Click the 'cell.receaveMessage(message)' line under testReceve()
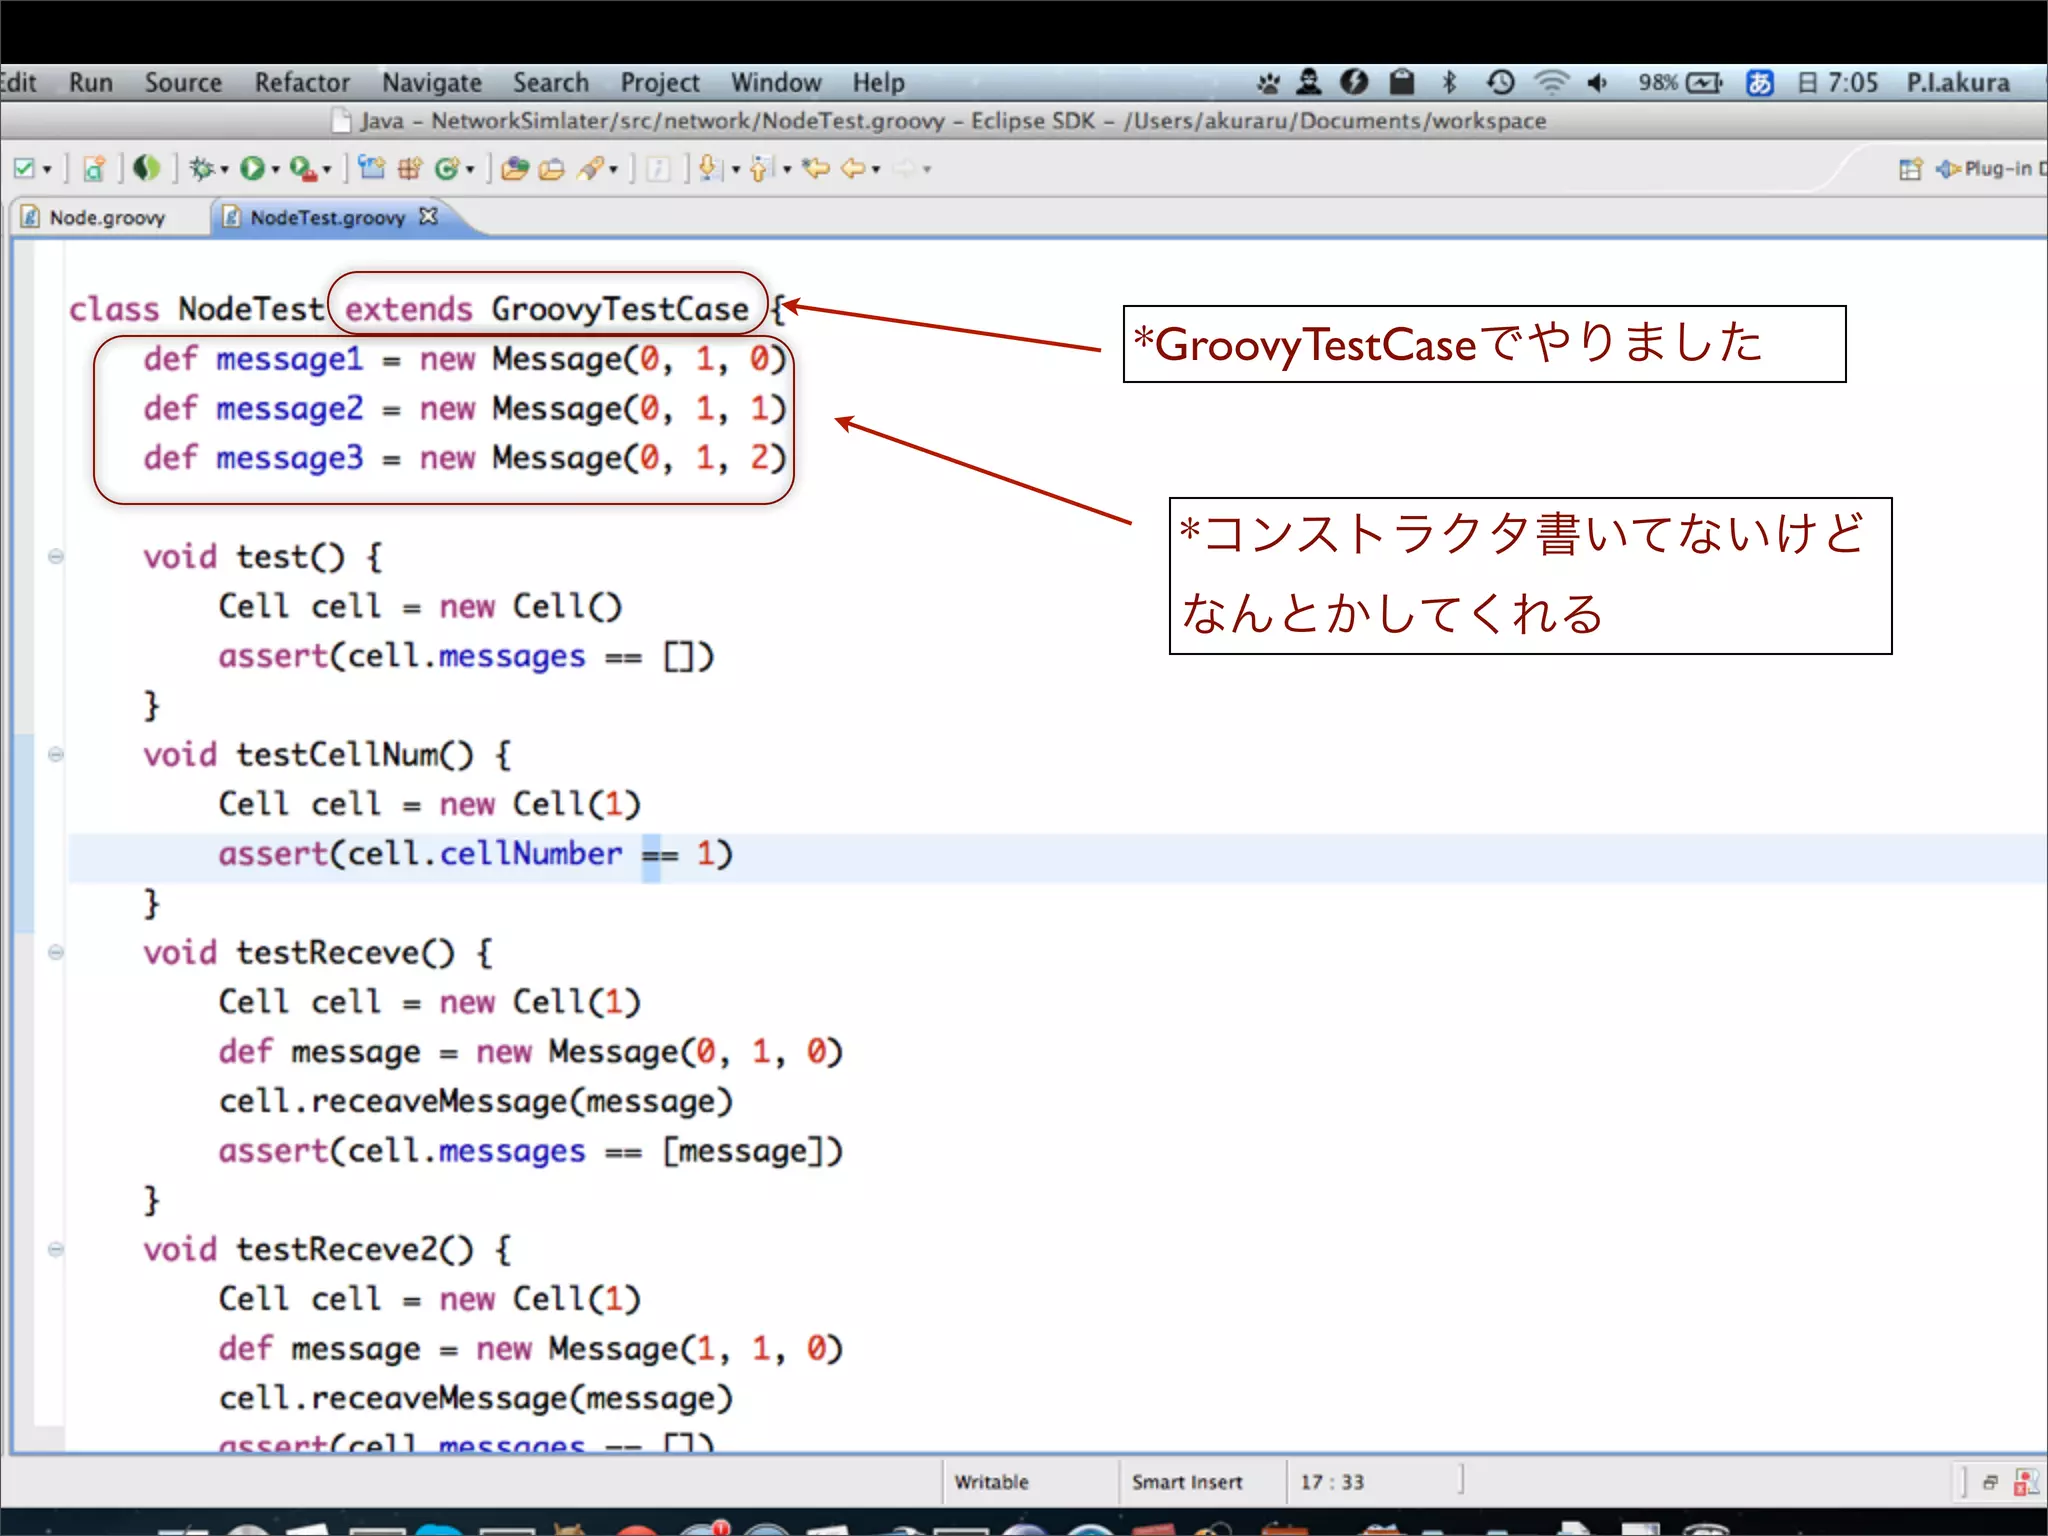This screenshot has height=1536, width=2048. (x=476, y=1101)
